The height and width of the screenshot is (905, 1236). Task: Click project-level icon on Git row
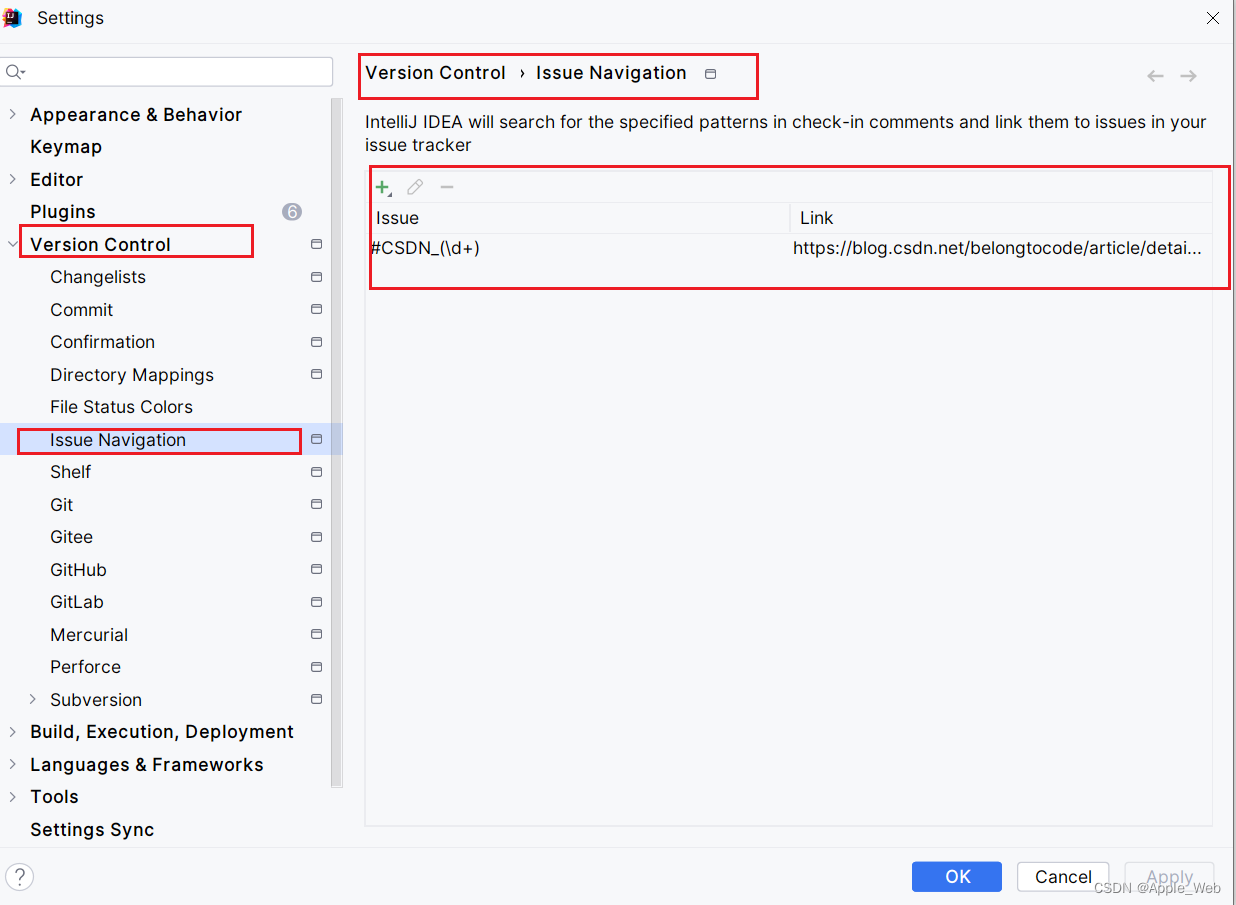(x=317, y=504)
